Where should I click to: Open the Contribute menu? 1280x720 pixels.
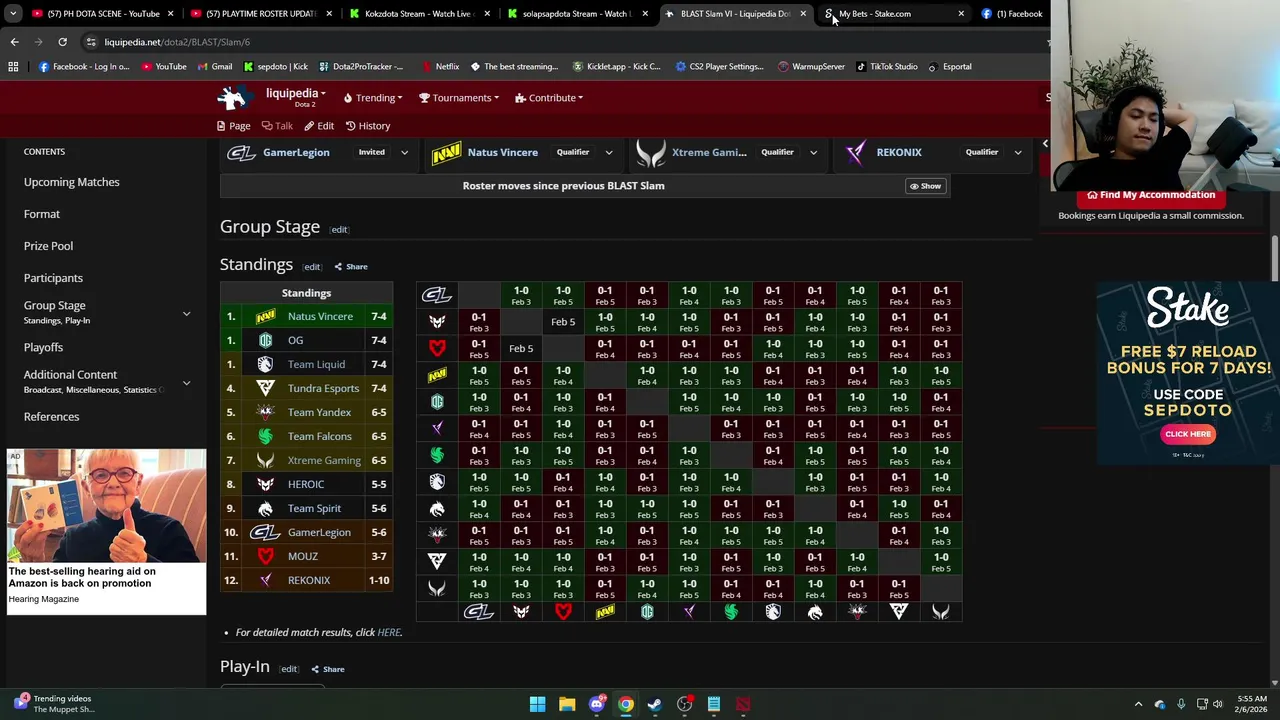pos(549,98)
